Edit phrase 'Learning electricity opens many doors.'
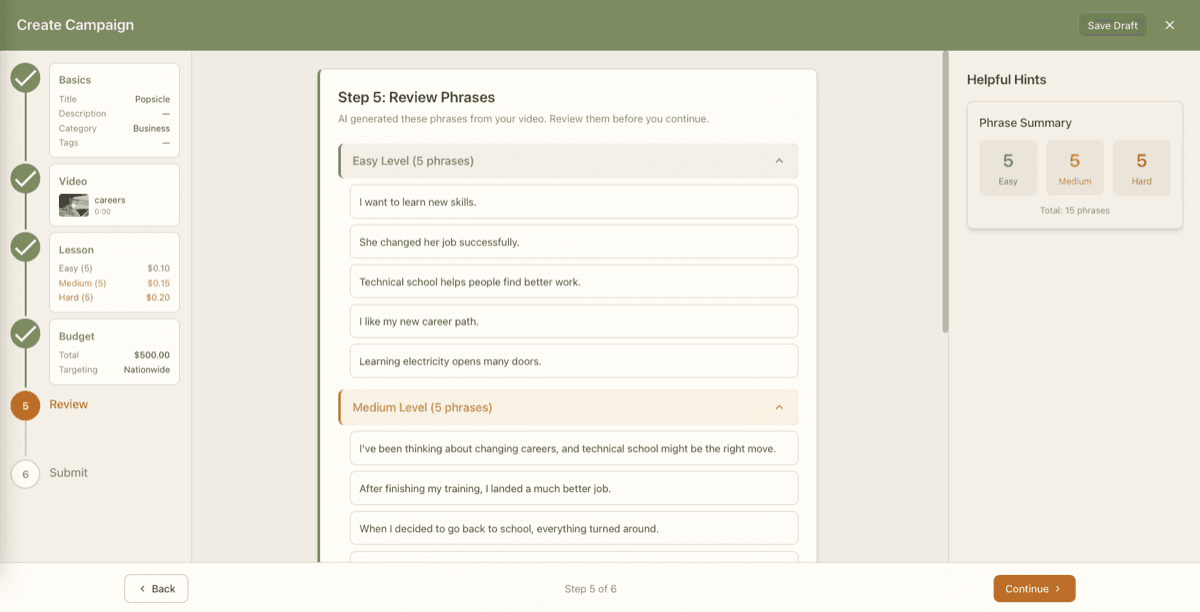The image size is (1200, 612). click(574, 361)
